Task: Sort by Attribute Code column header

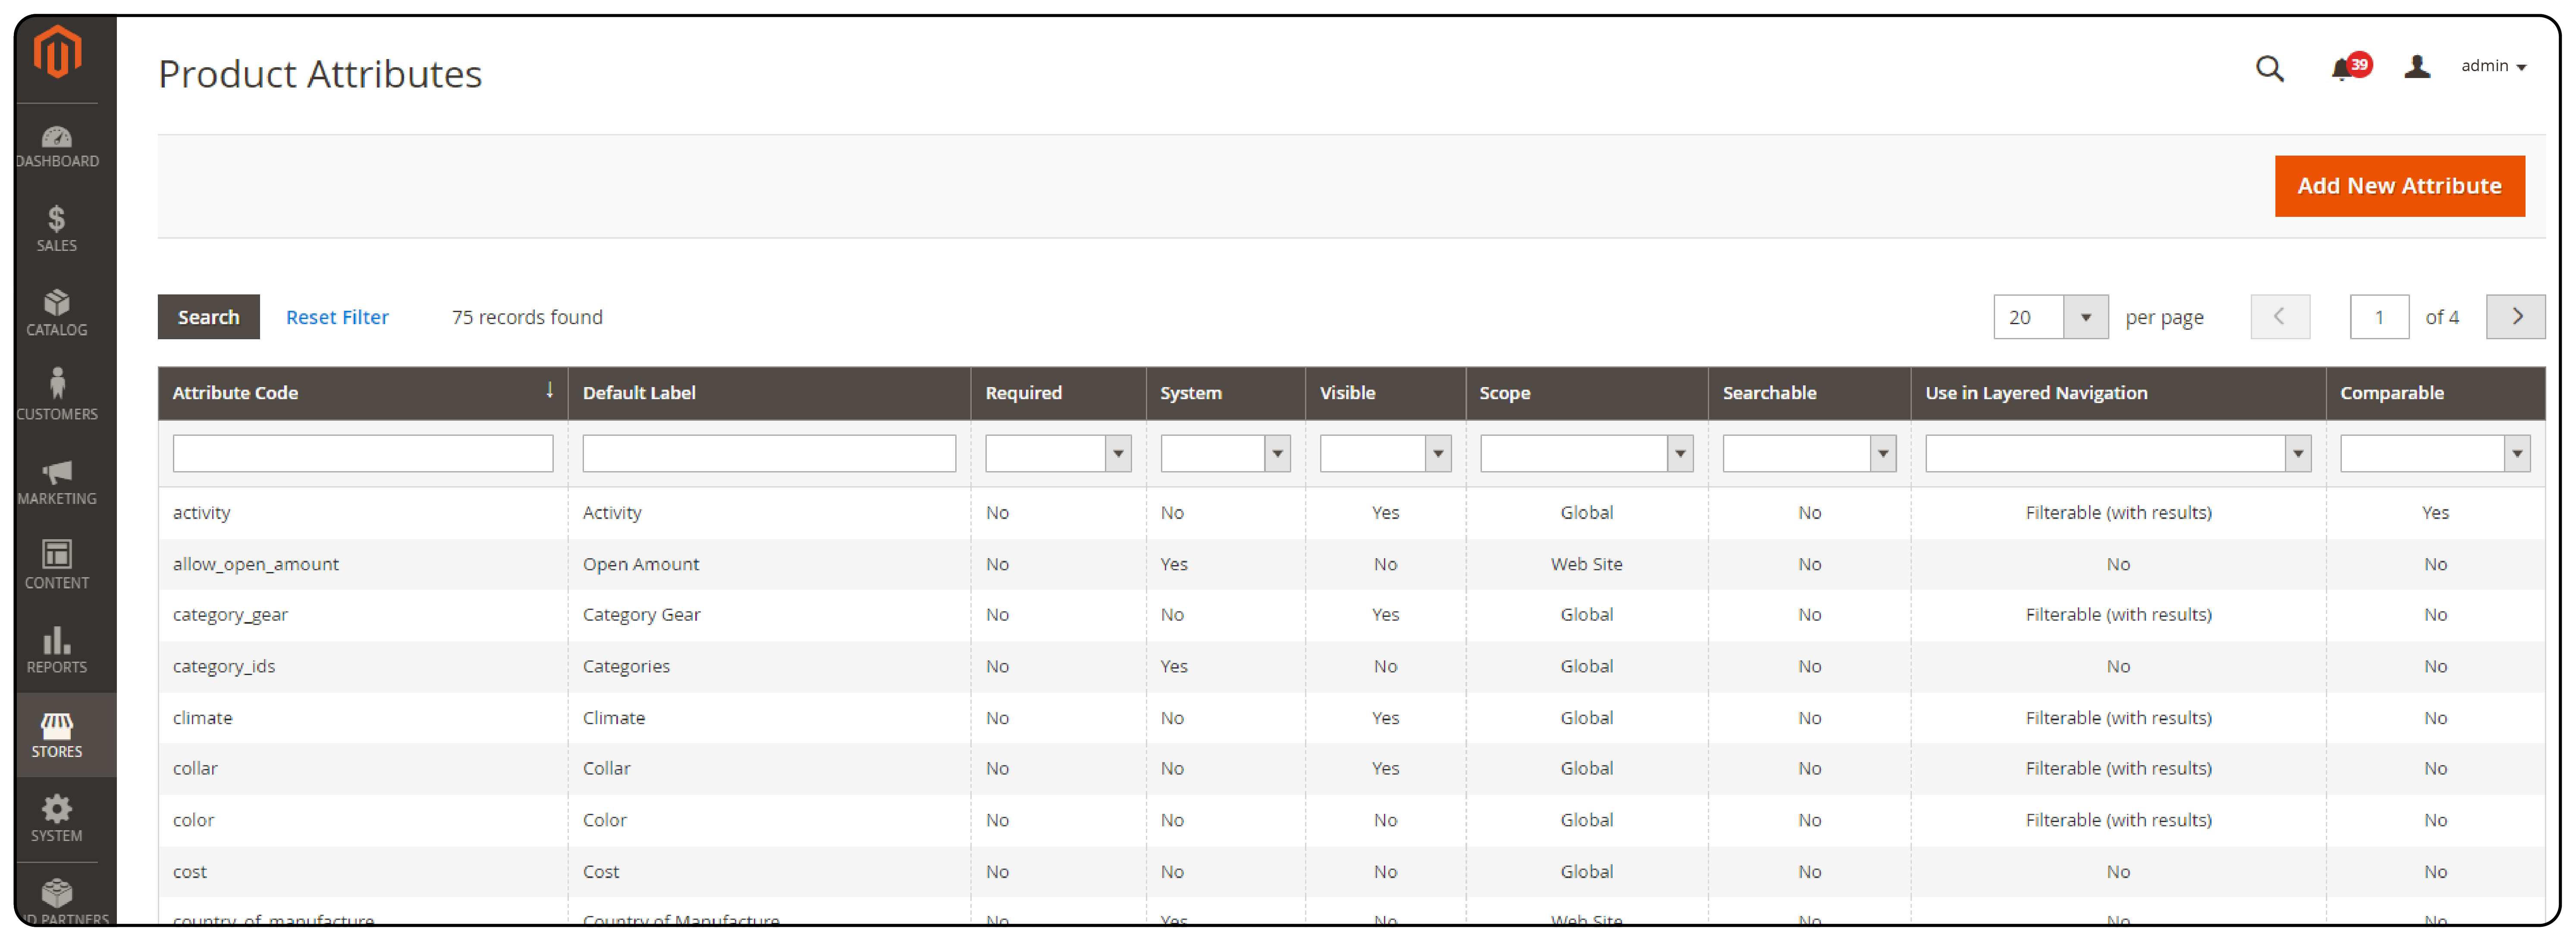Action: 363,393
